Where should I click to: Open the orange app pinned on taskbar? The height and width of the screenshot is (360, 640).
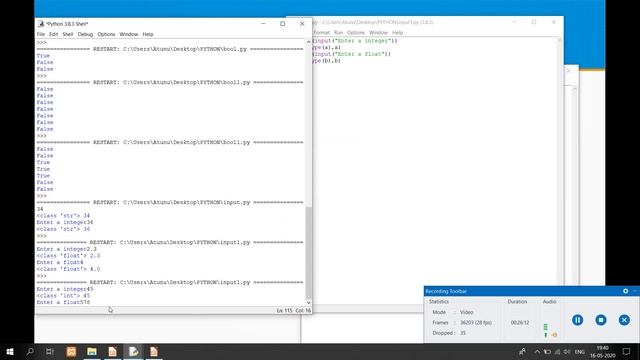tap(71, 351)
